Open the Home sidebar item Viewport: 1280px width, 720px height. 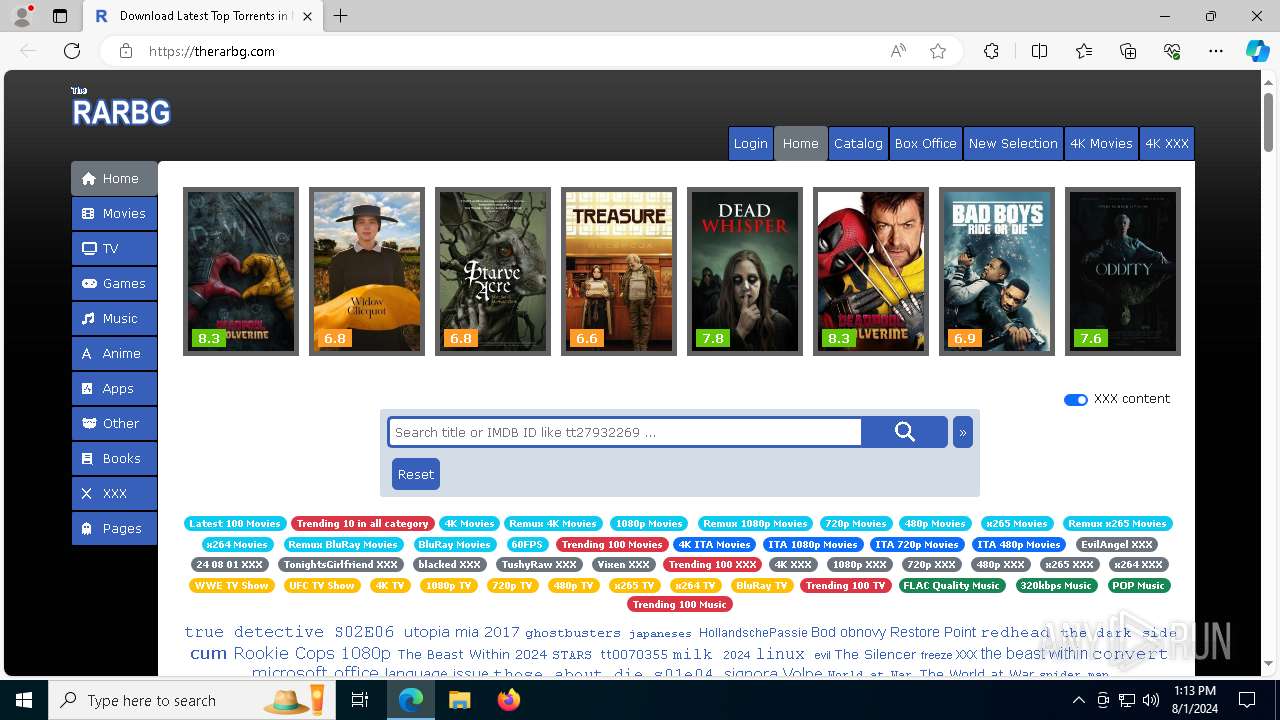coord(114,178)
